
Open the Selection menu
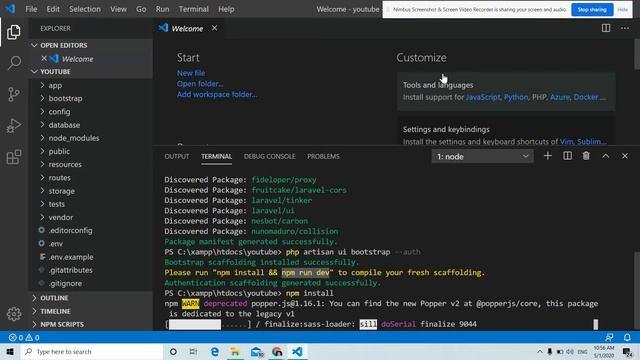tap(84, 9)
